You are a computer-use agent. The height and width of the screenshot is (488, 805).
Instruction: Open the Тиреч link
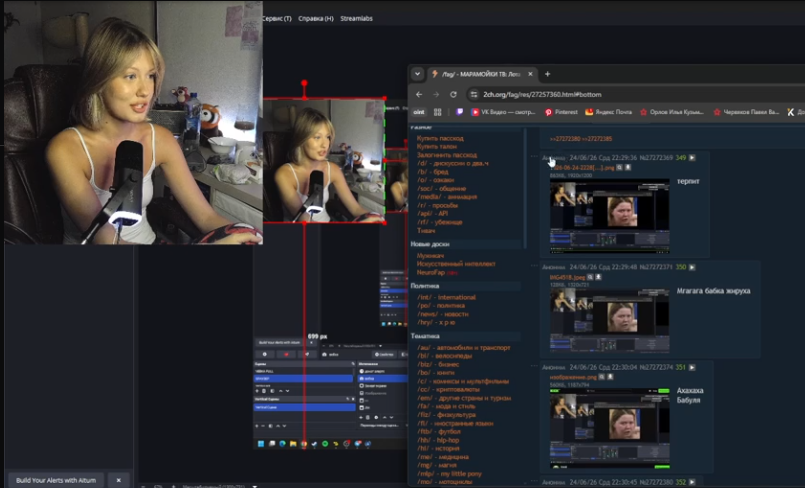click(x=426, y=230)
